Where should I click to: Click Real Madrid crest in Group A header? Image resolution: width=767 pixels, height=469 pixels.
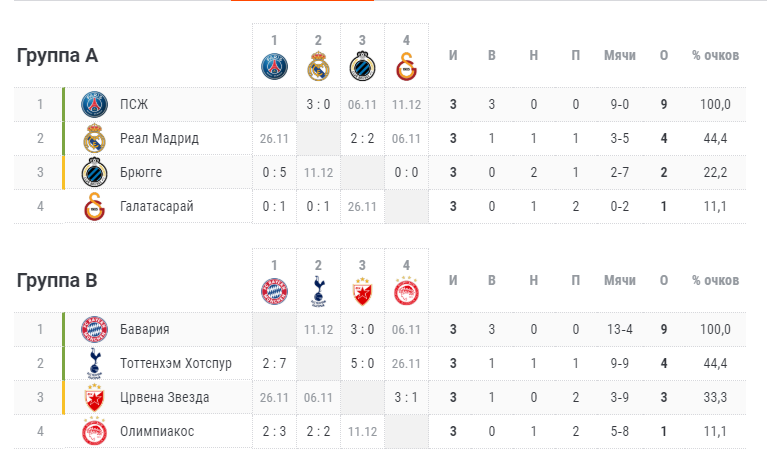pos(318,66)
